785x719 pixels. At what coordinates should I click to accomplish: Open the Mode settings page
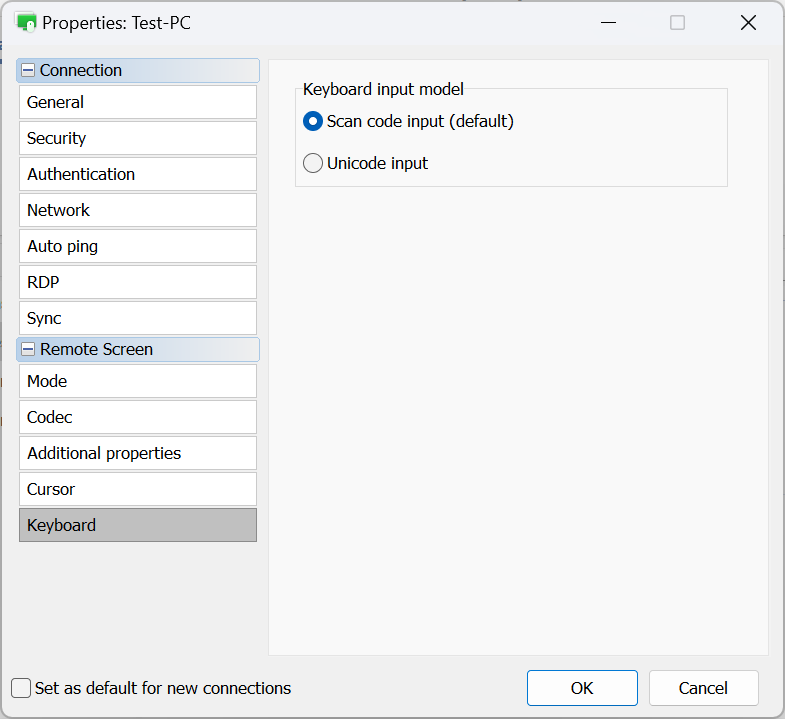click(138, 381)
